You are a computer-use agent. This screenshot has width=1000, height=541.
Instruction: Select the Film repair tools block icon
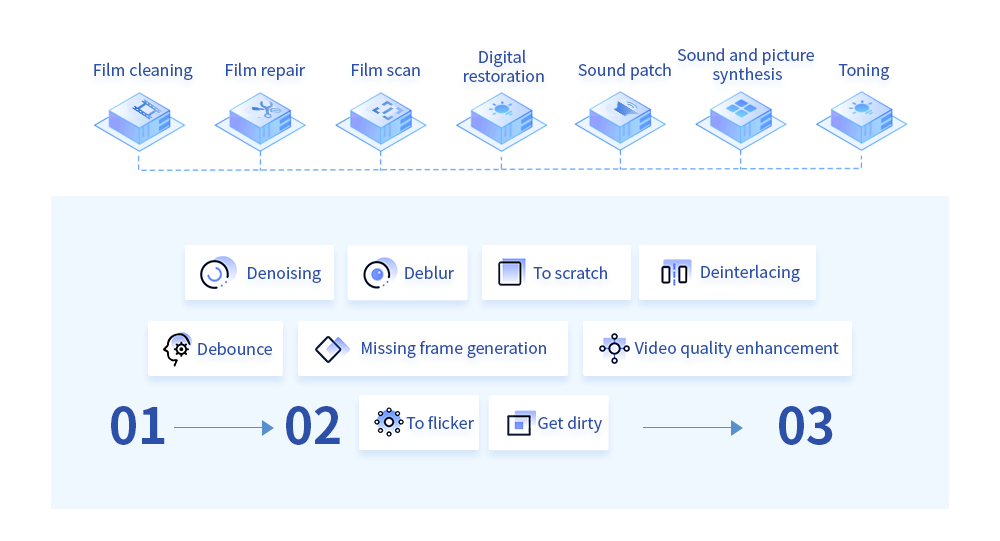pyautogui.click(x=260, y=119)
